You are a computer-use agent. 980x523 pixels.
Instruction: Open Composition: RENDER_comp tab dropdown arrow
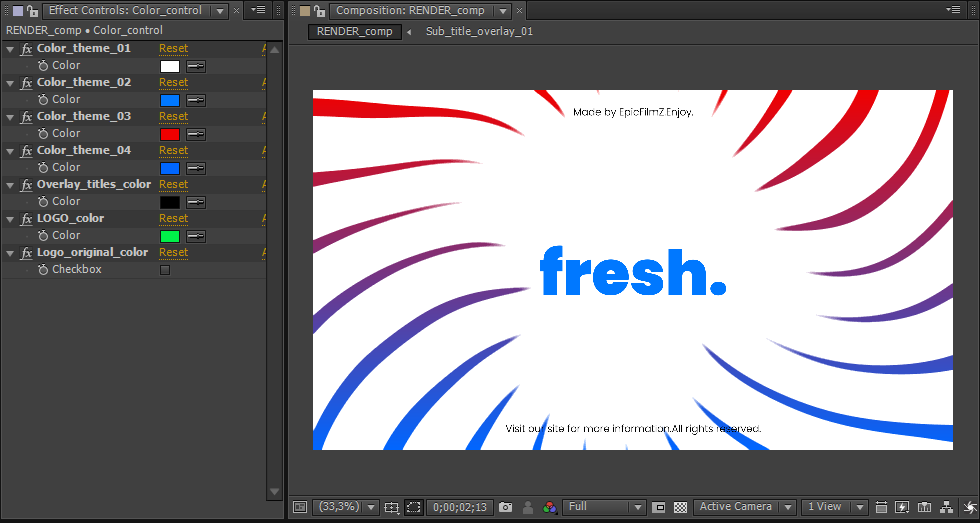pyautogui.click(x=501, y=11)
